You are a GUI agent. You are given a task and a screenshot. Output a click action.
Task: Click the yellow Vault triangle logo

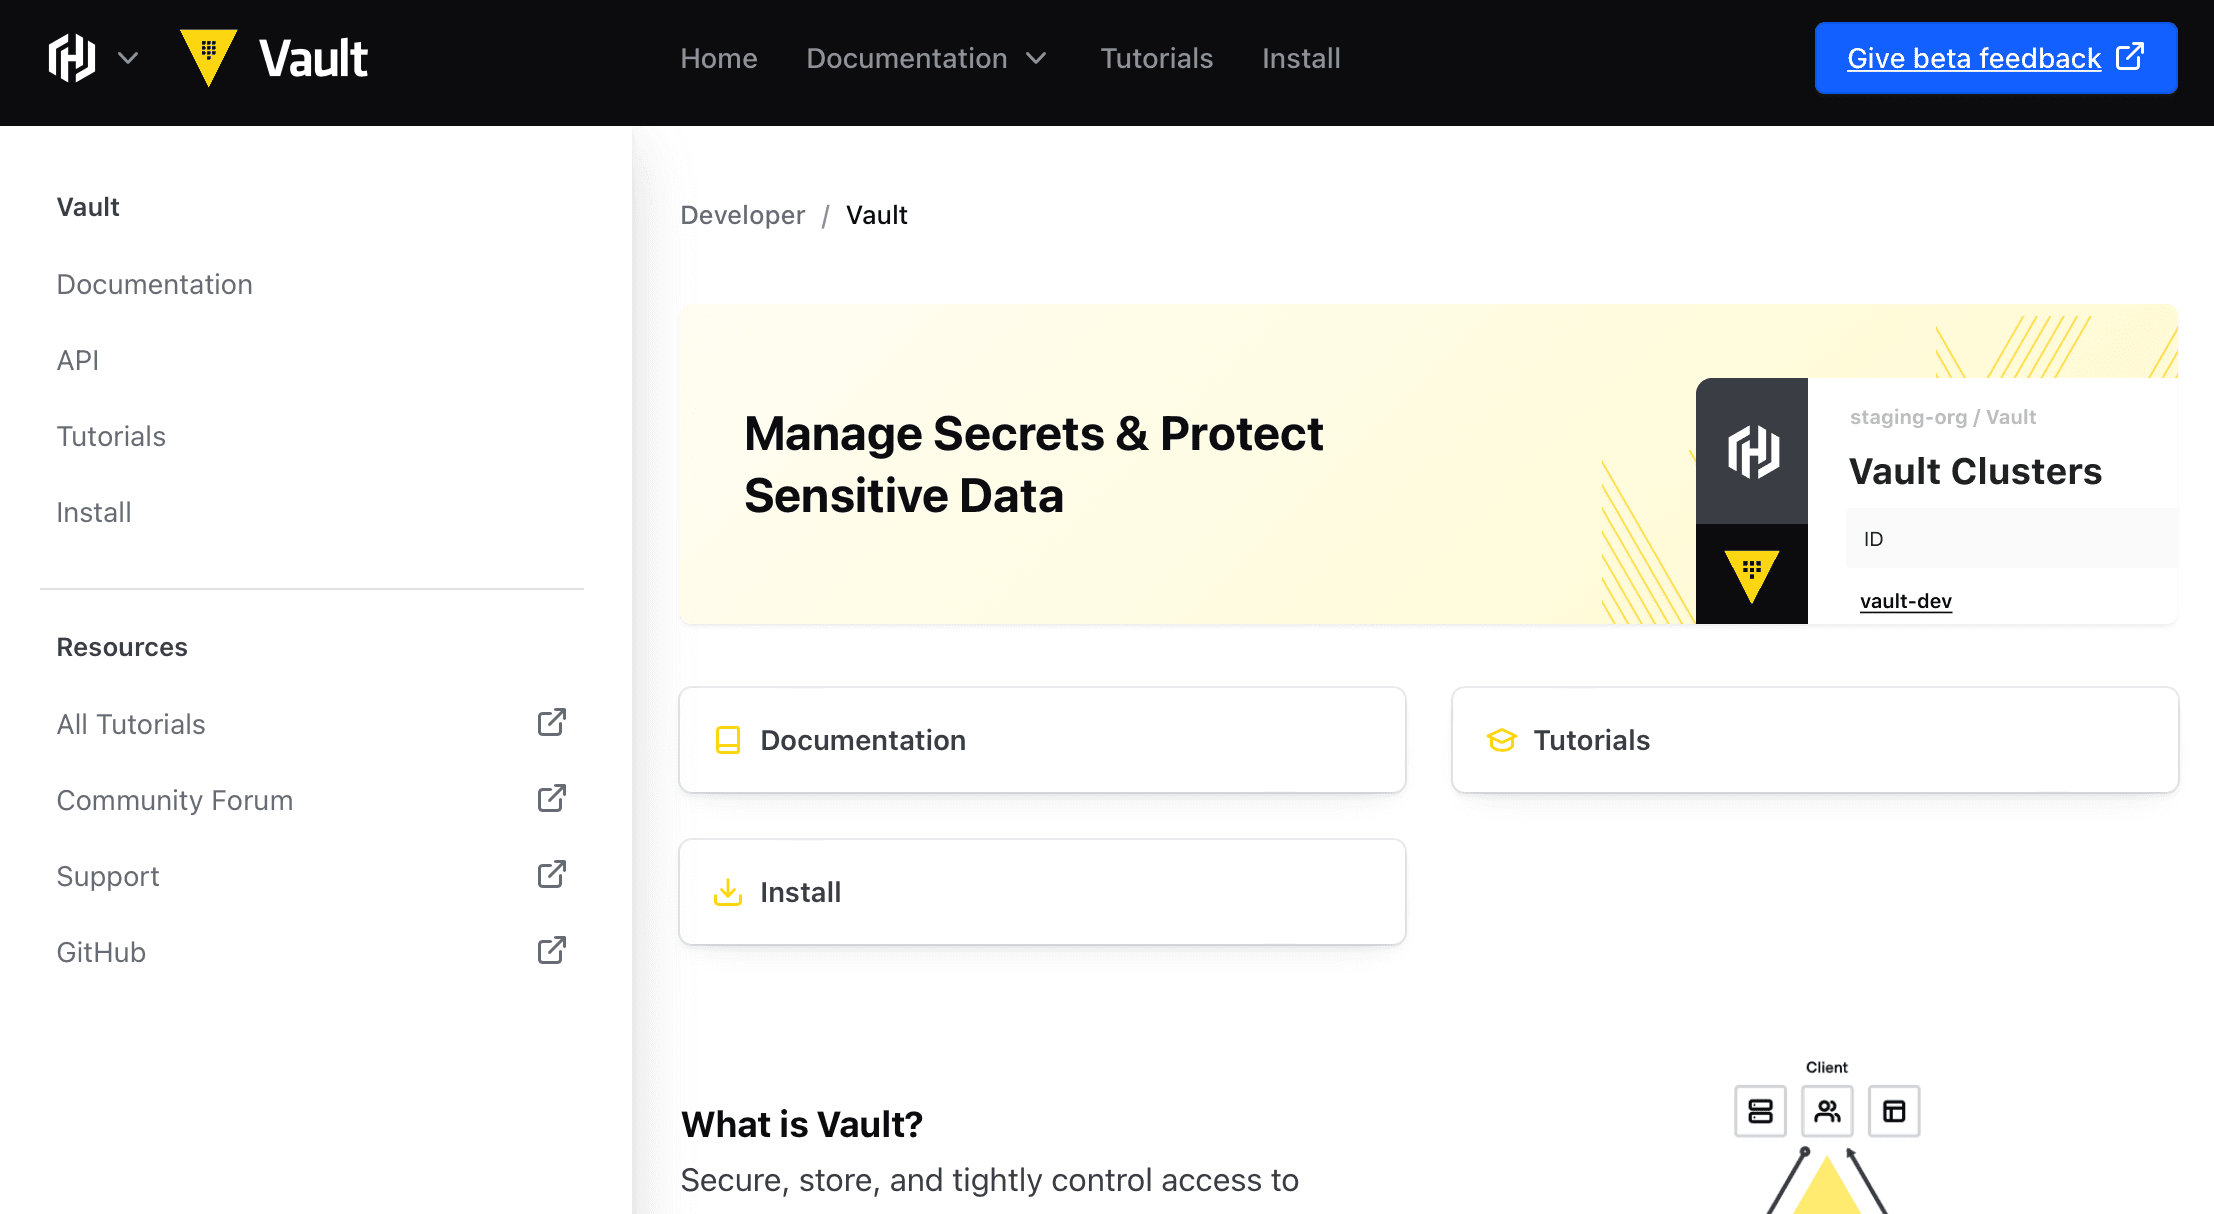(208, 57)
